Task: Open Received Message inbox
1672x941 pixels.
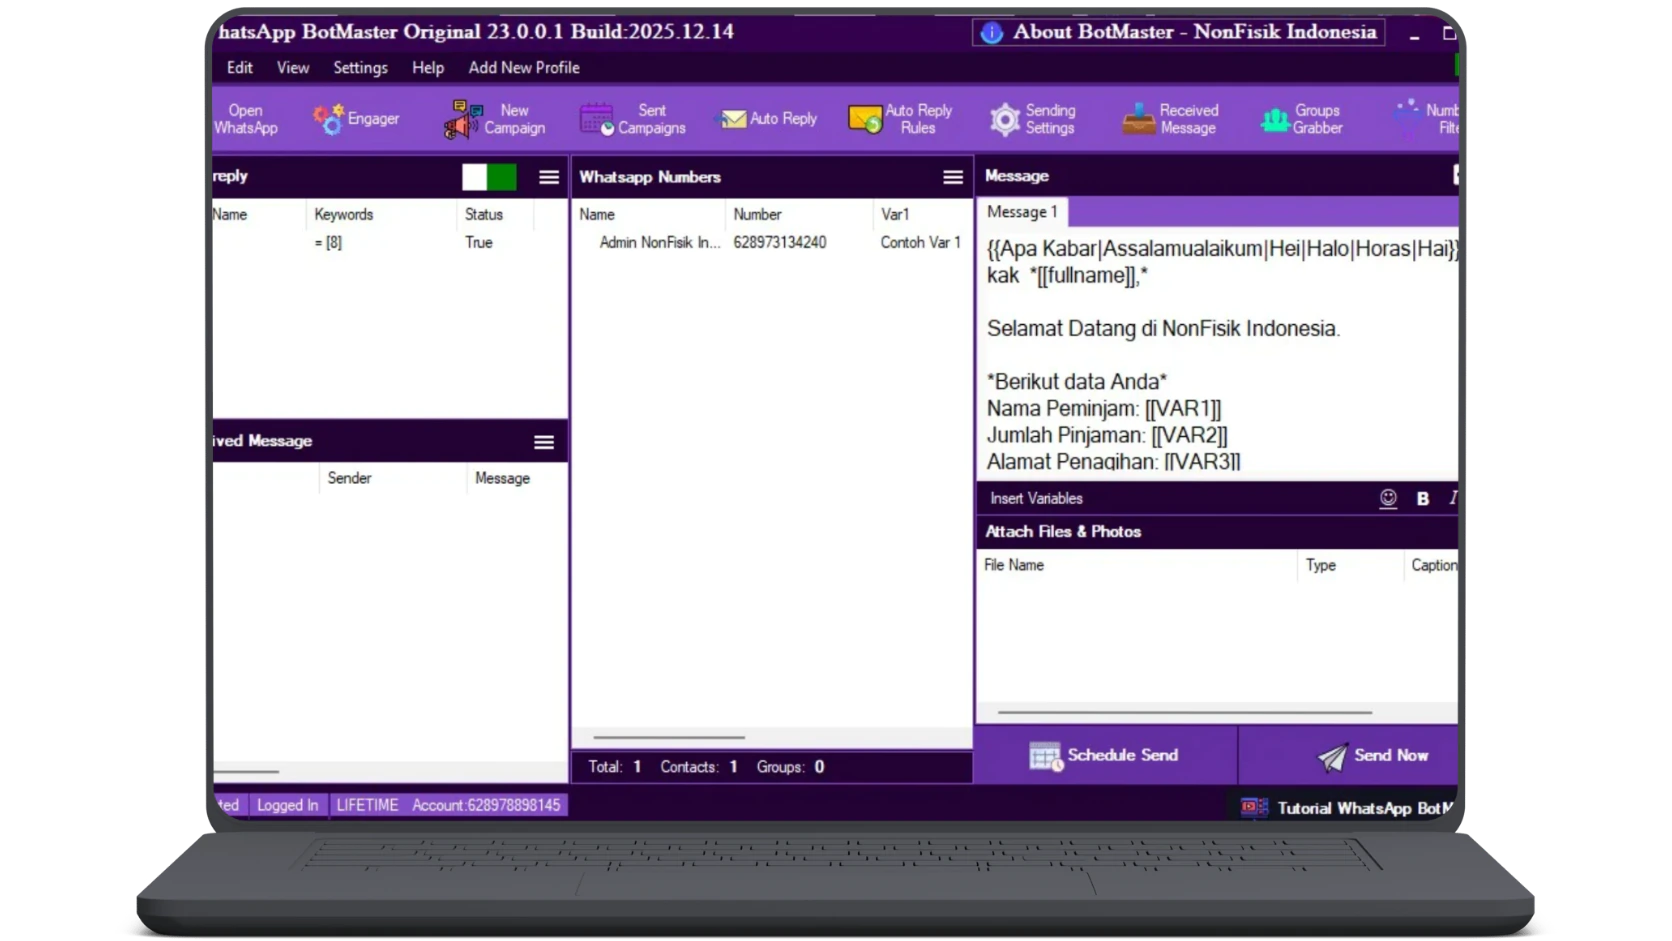Action: click(1170, 119)
